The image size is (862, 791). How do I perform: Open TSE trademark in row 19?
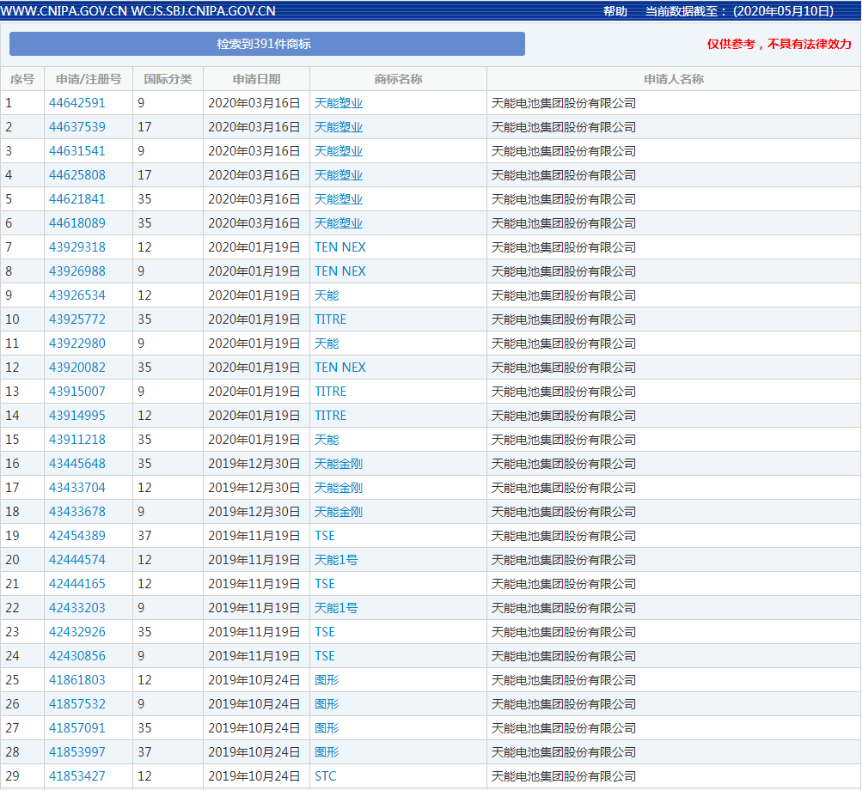tap(324, 535)
